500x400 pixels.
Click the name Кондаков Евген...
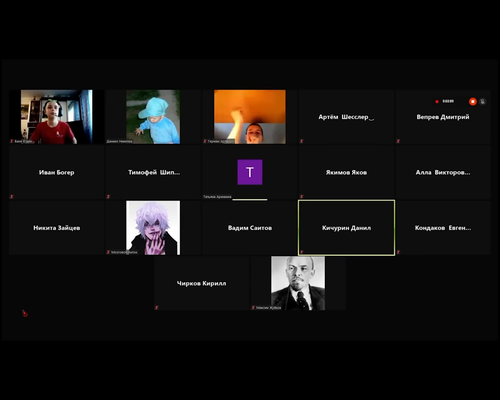443,228
